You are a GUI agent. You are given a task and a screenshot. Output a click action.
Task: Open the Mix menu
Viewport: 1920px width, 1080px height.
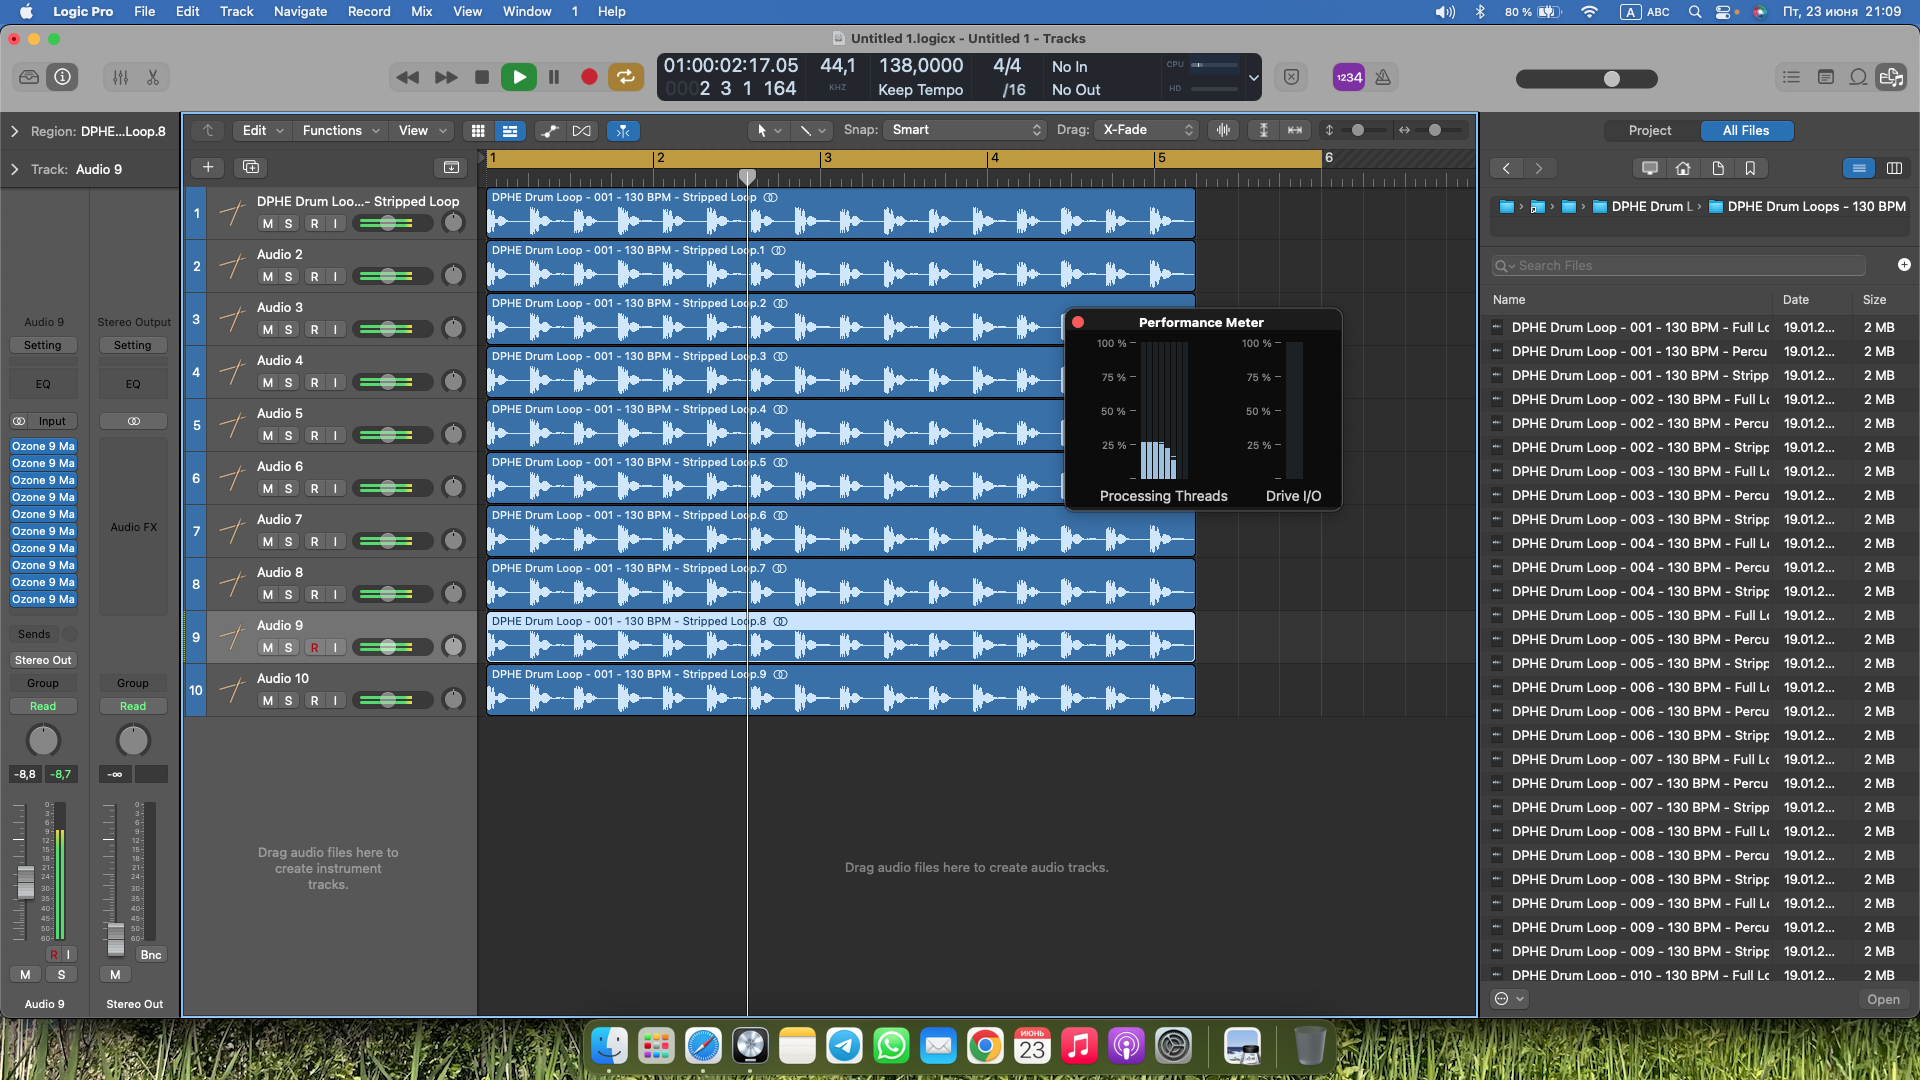[421, 12]
